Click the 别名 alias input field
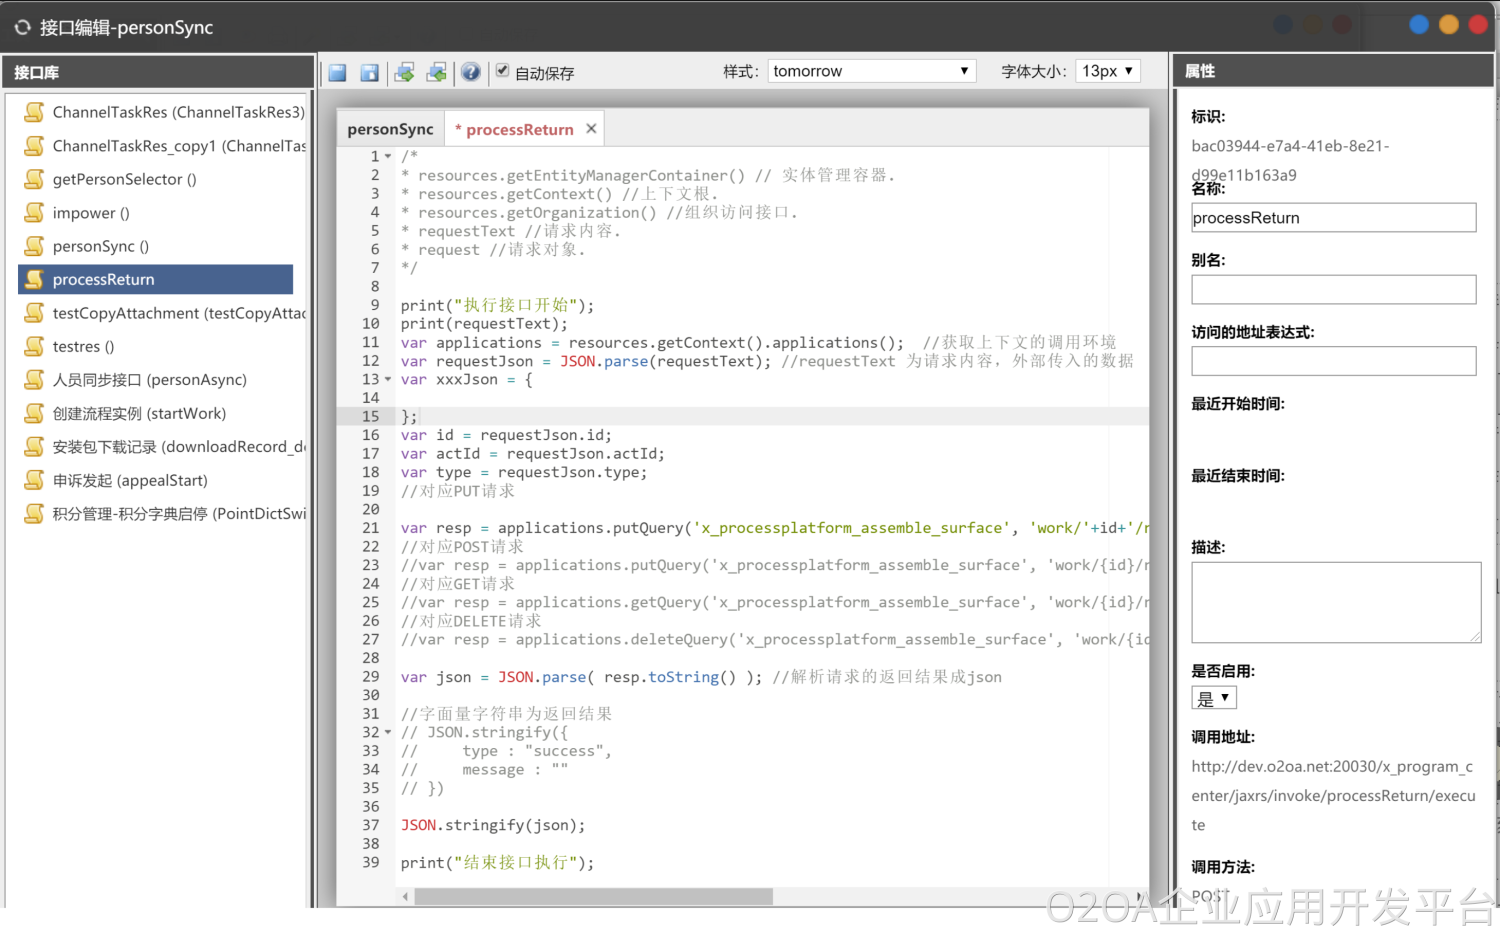This screenshot has width=1500, height=931. click(x=1333, y=290)
